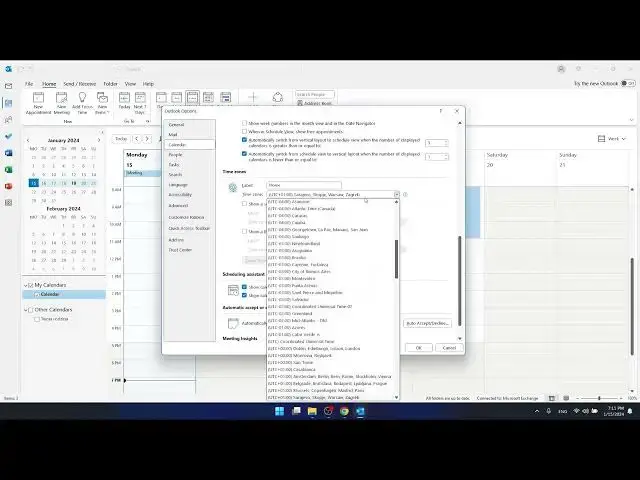This screenshot has height=480, width=640.
Task: Create a New Appointment
Action: pyautogui.click(x=38, y=103)
